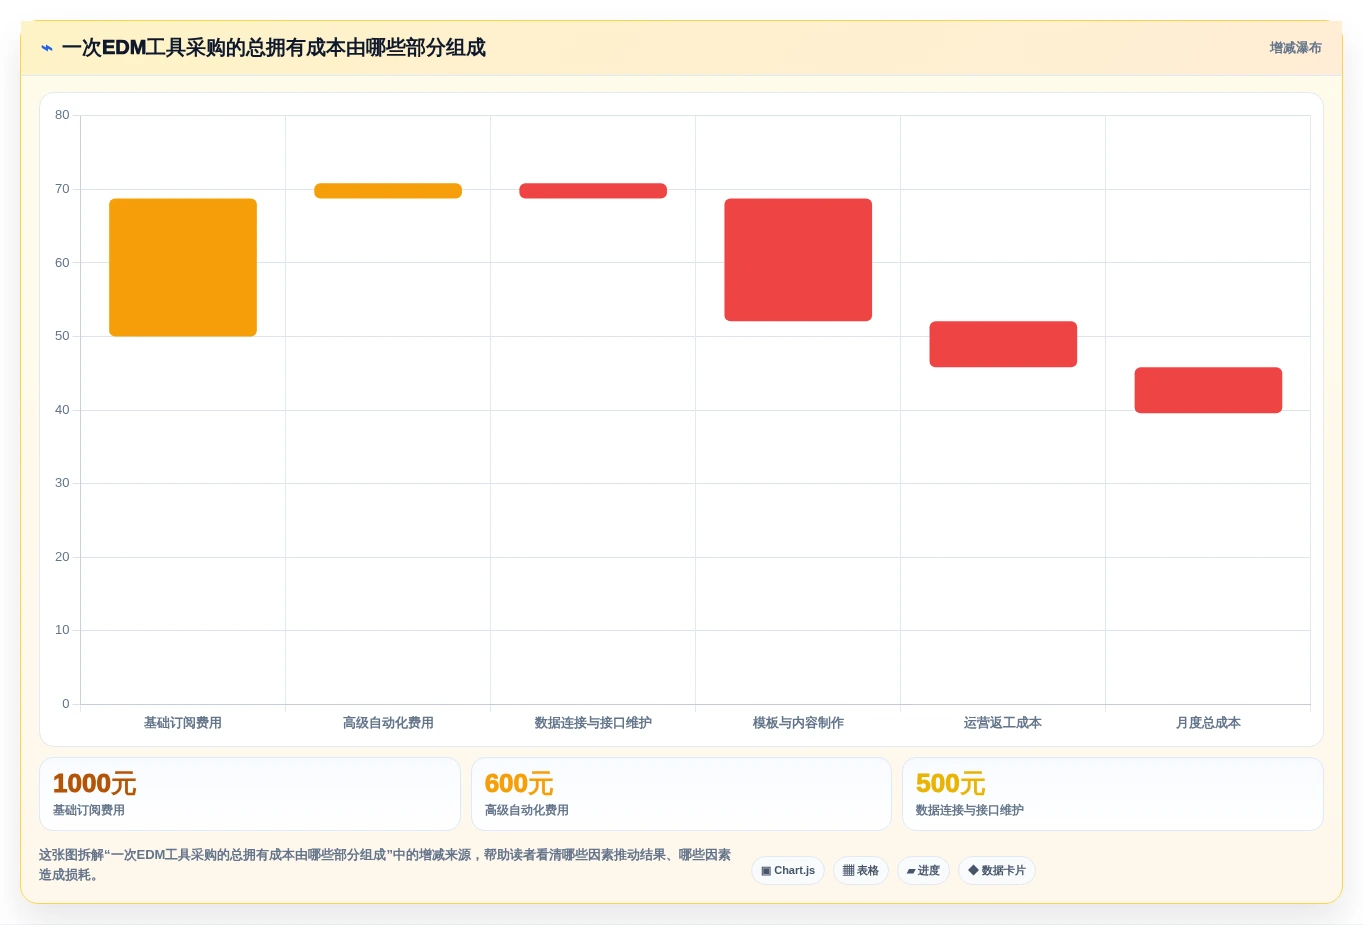Viewport: 1363px width, 925px height.
Task: Click the y-axis value 30
Action: coord(62,483)
